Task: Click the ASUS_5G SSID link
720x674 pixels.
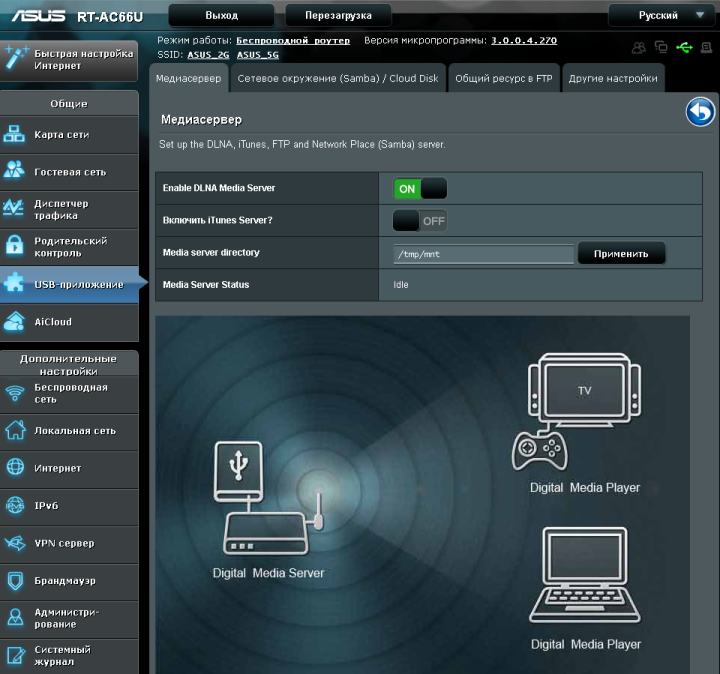Action: (x=258, y=55)
